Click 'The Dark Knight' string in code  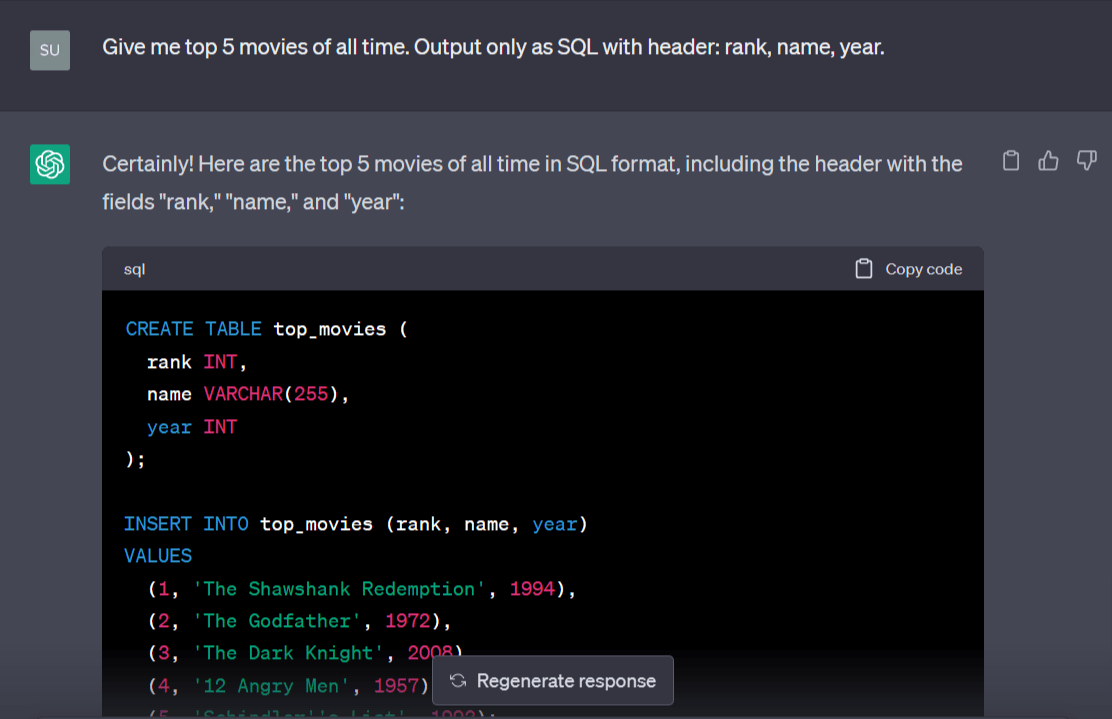coord(289,653)
